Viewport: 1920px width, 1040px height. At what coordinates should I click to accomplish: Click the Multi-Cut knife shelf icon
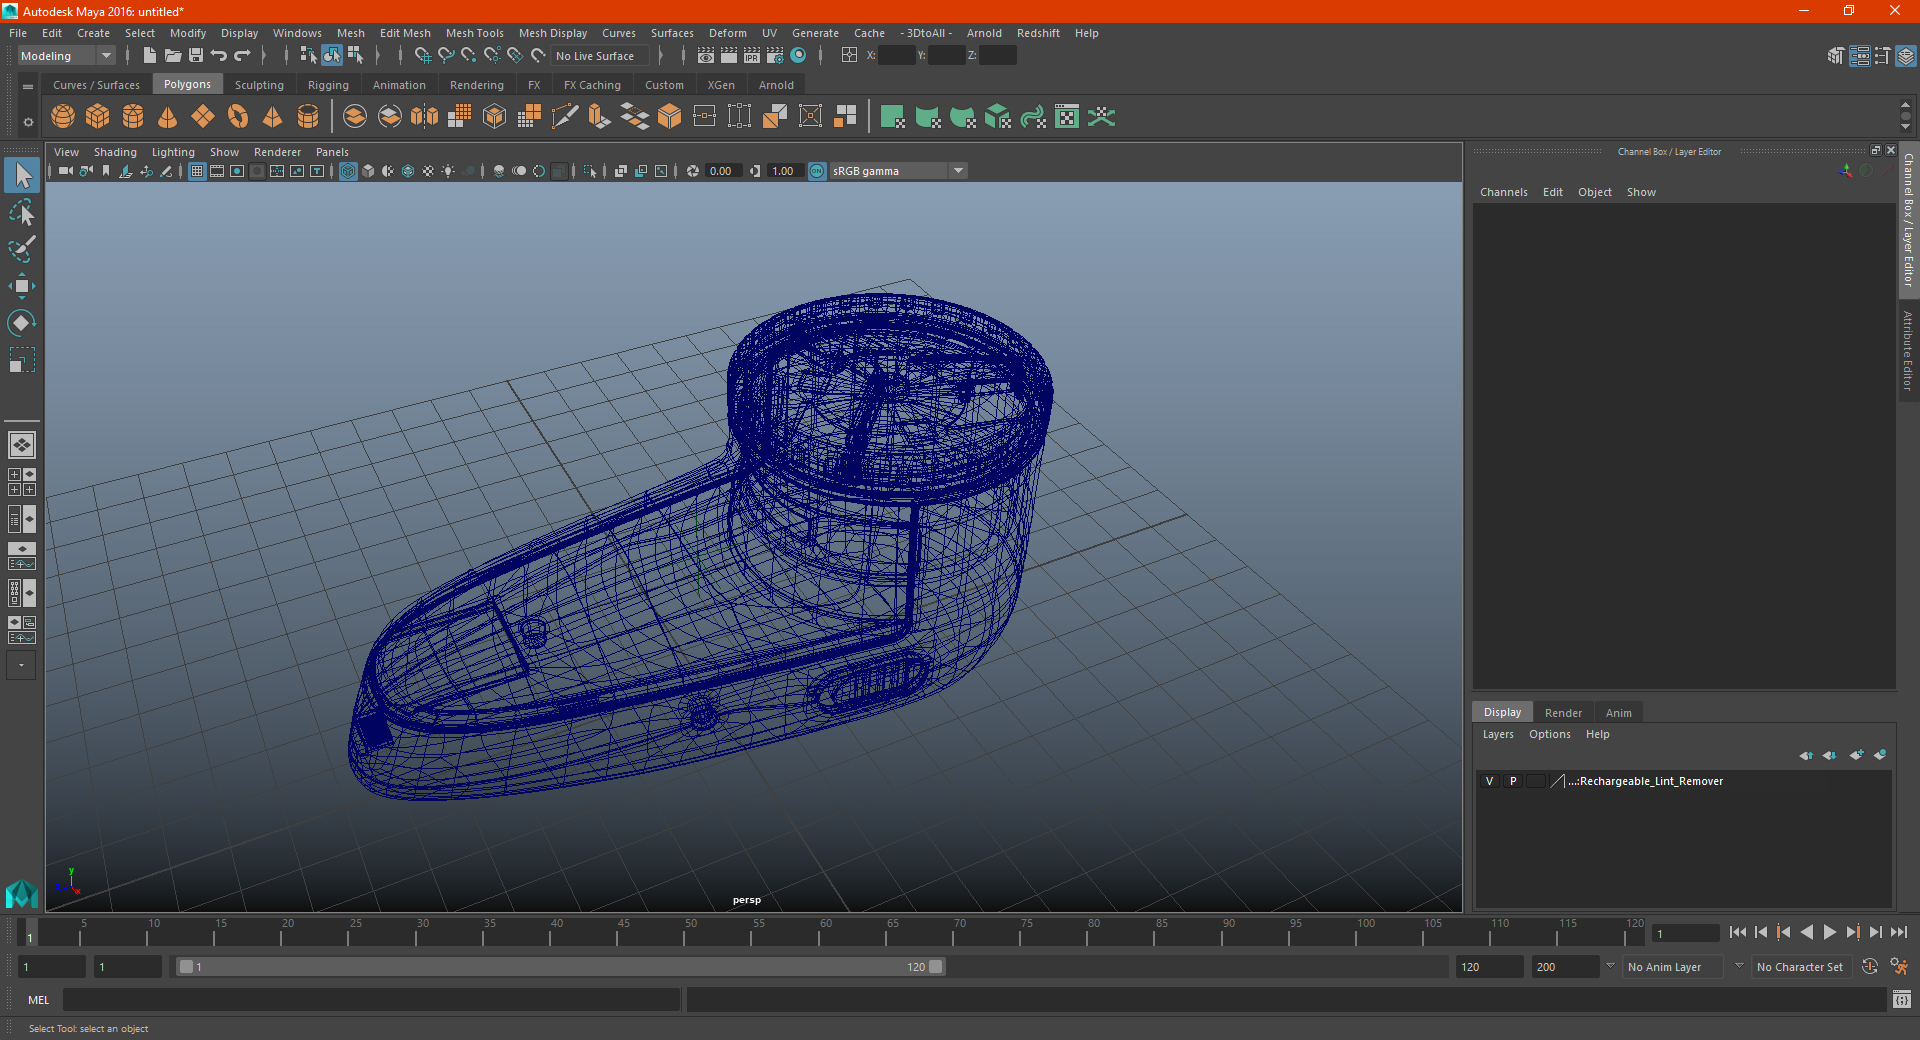[x=565, y=117]
